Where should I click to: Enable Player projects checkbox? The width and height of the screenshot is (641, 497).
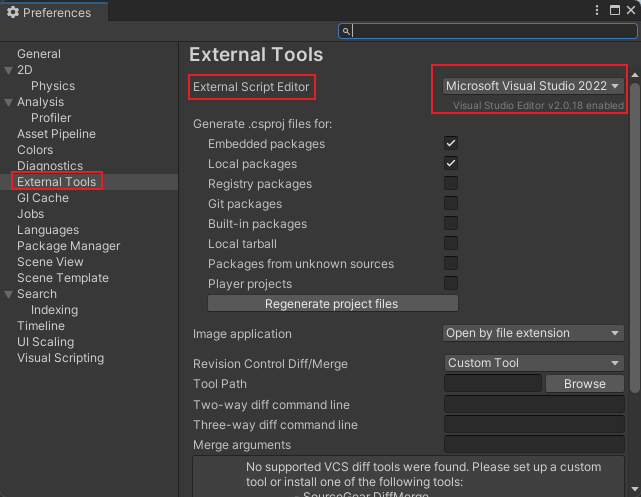coord(450,283)
